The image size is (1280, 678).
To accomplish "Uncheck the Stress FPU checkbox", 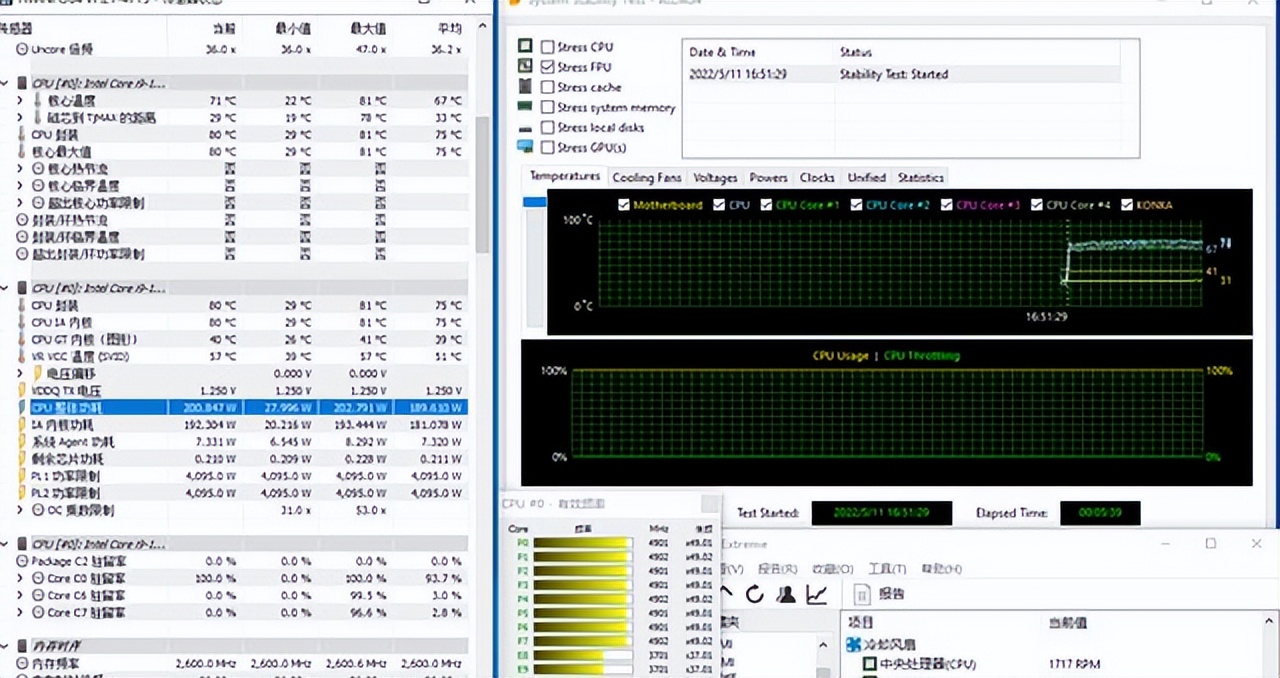I will click(x=547, y=67).
